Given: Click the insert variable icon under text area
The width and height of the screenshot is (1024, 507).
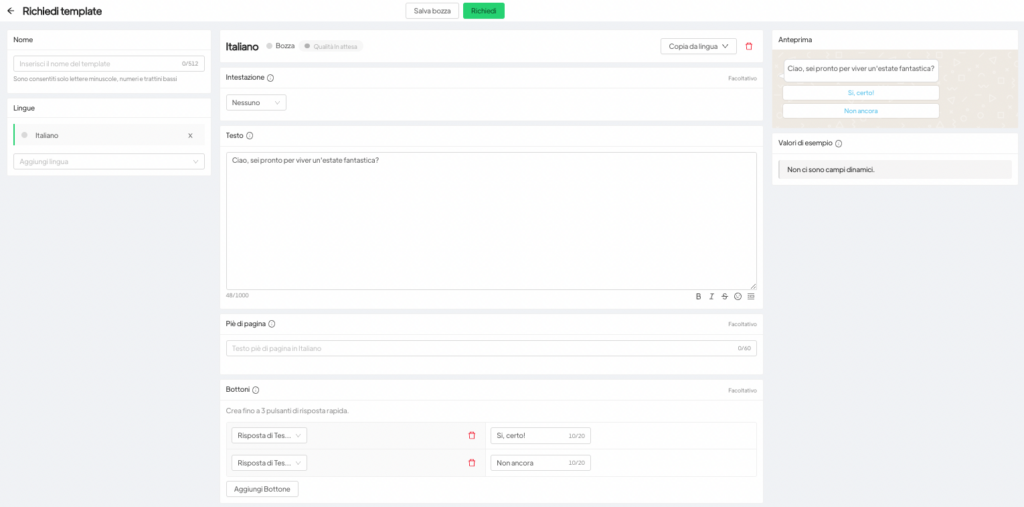Looking at the screenshot, I should click(x=751, y=296).
